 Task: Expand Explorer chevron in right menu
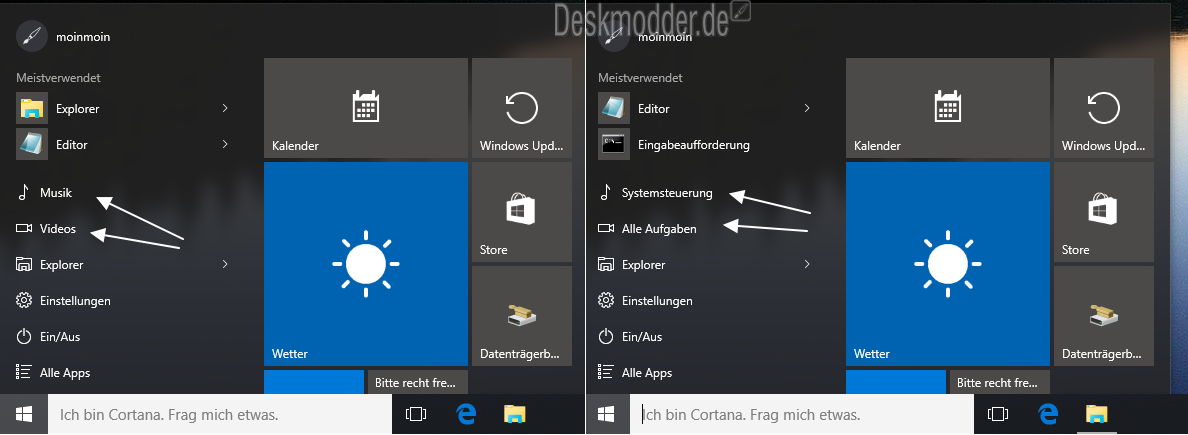pyautogui.click(x=807, y=264)
